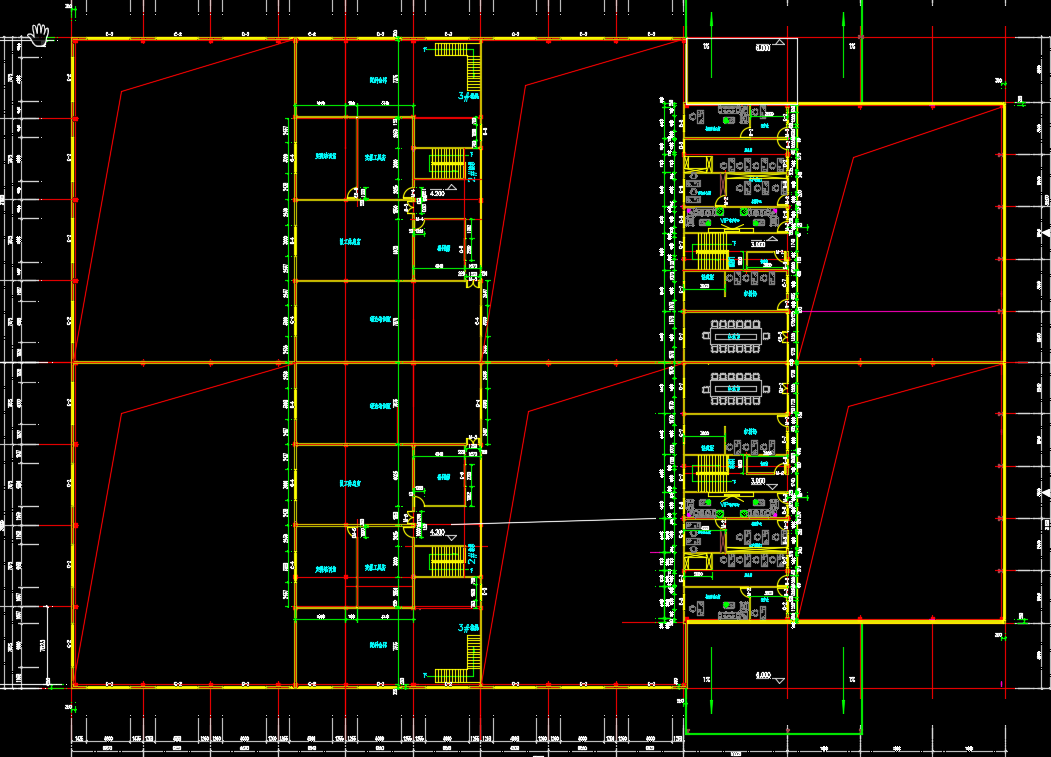
Task: Click the lower 4.200 elevation marker
Action: pos(440,534)
